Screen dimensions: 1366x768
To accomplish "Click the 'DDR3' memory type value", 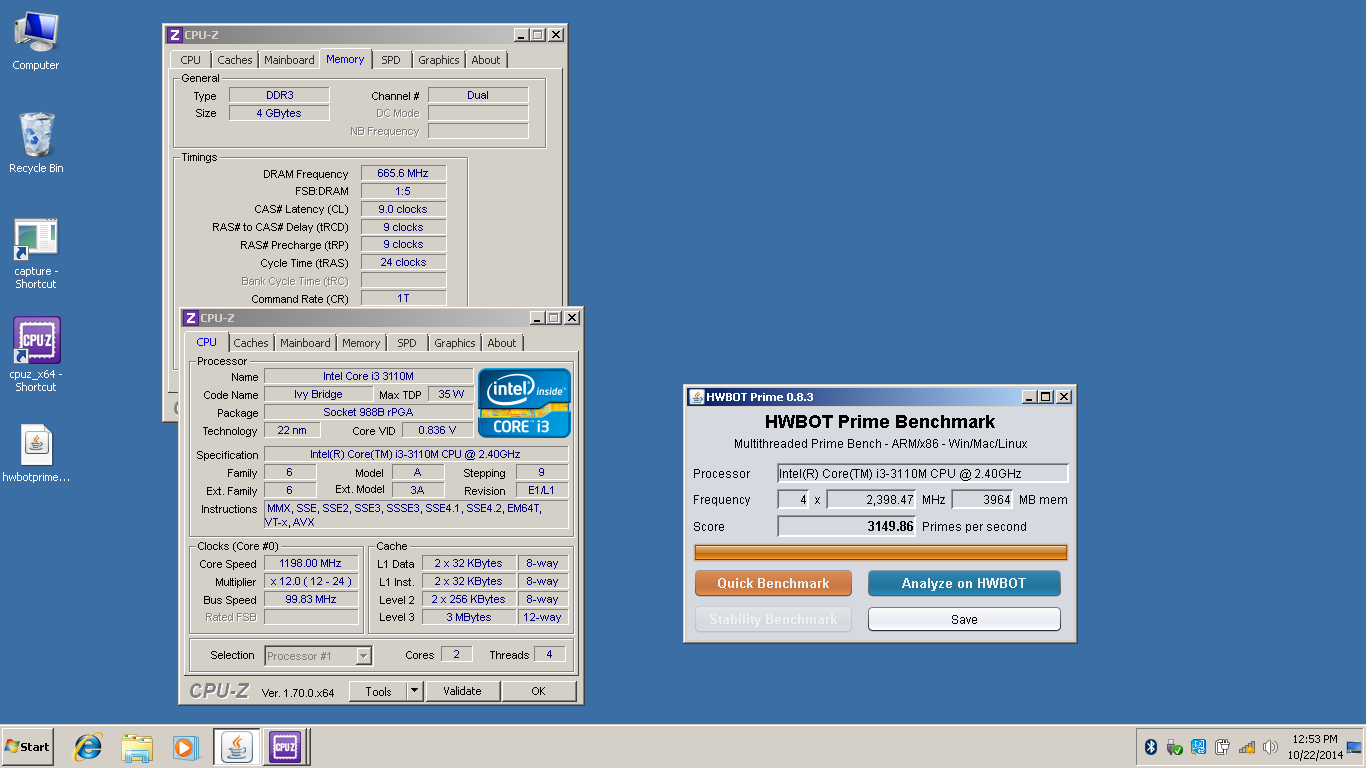I will 279,95.
